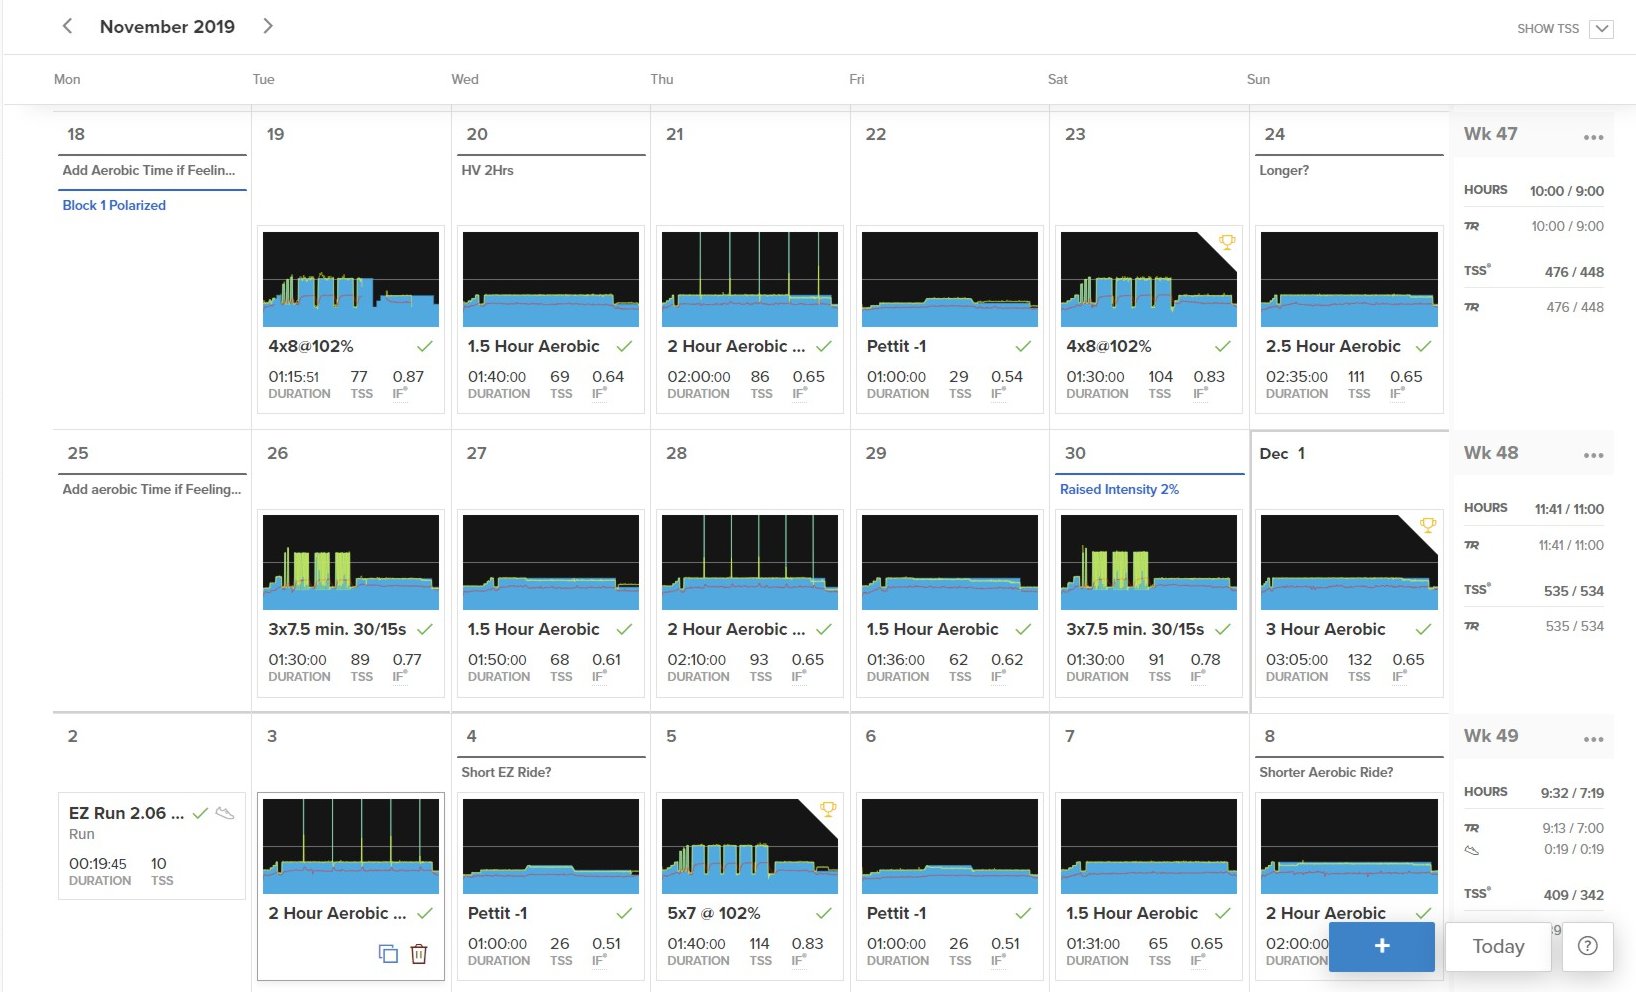Click 01:15:51 duration on Nov 19 card
Screen dimensions: 1636x992
(293, 377)
